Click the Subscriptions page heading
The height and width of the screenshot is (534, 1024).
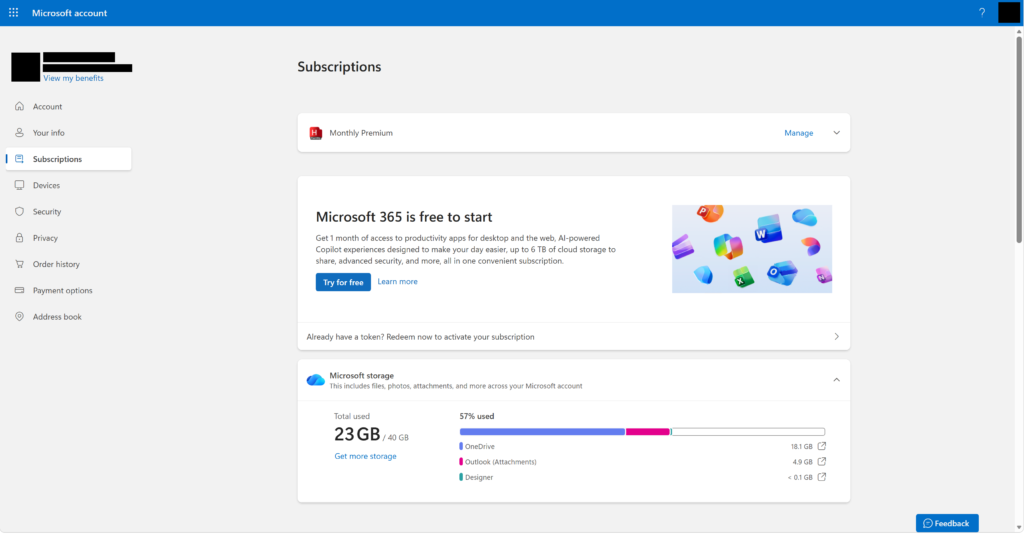pyautogui.click(x=339, y=67)
